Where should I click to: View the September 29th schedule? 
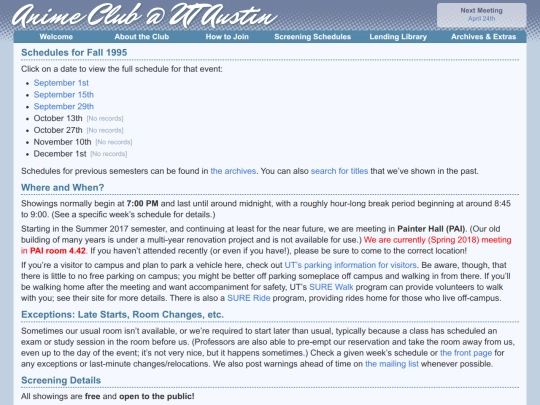point(63,106)
